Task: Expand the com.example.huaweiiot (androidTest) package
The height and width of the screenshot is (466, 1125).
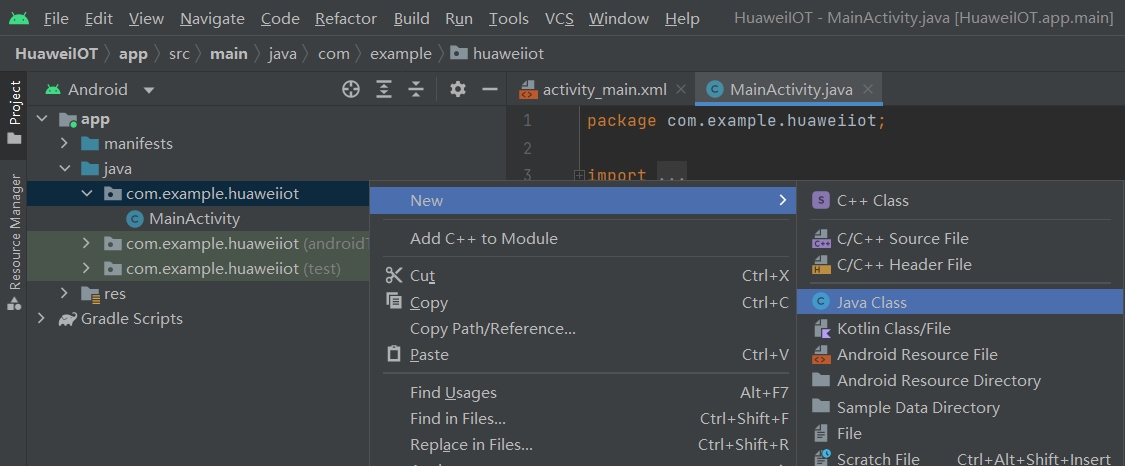Action: [x=86, y=244]
